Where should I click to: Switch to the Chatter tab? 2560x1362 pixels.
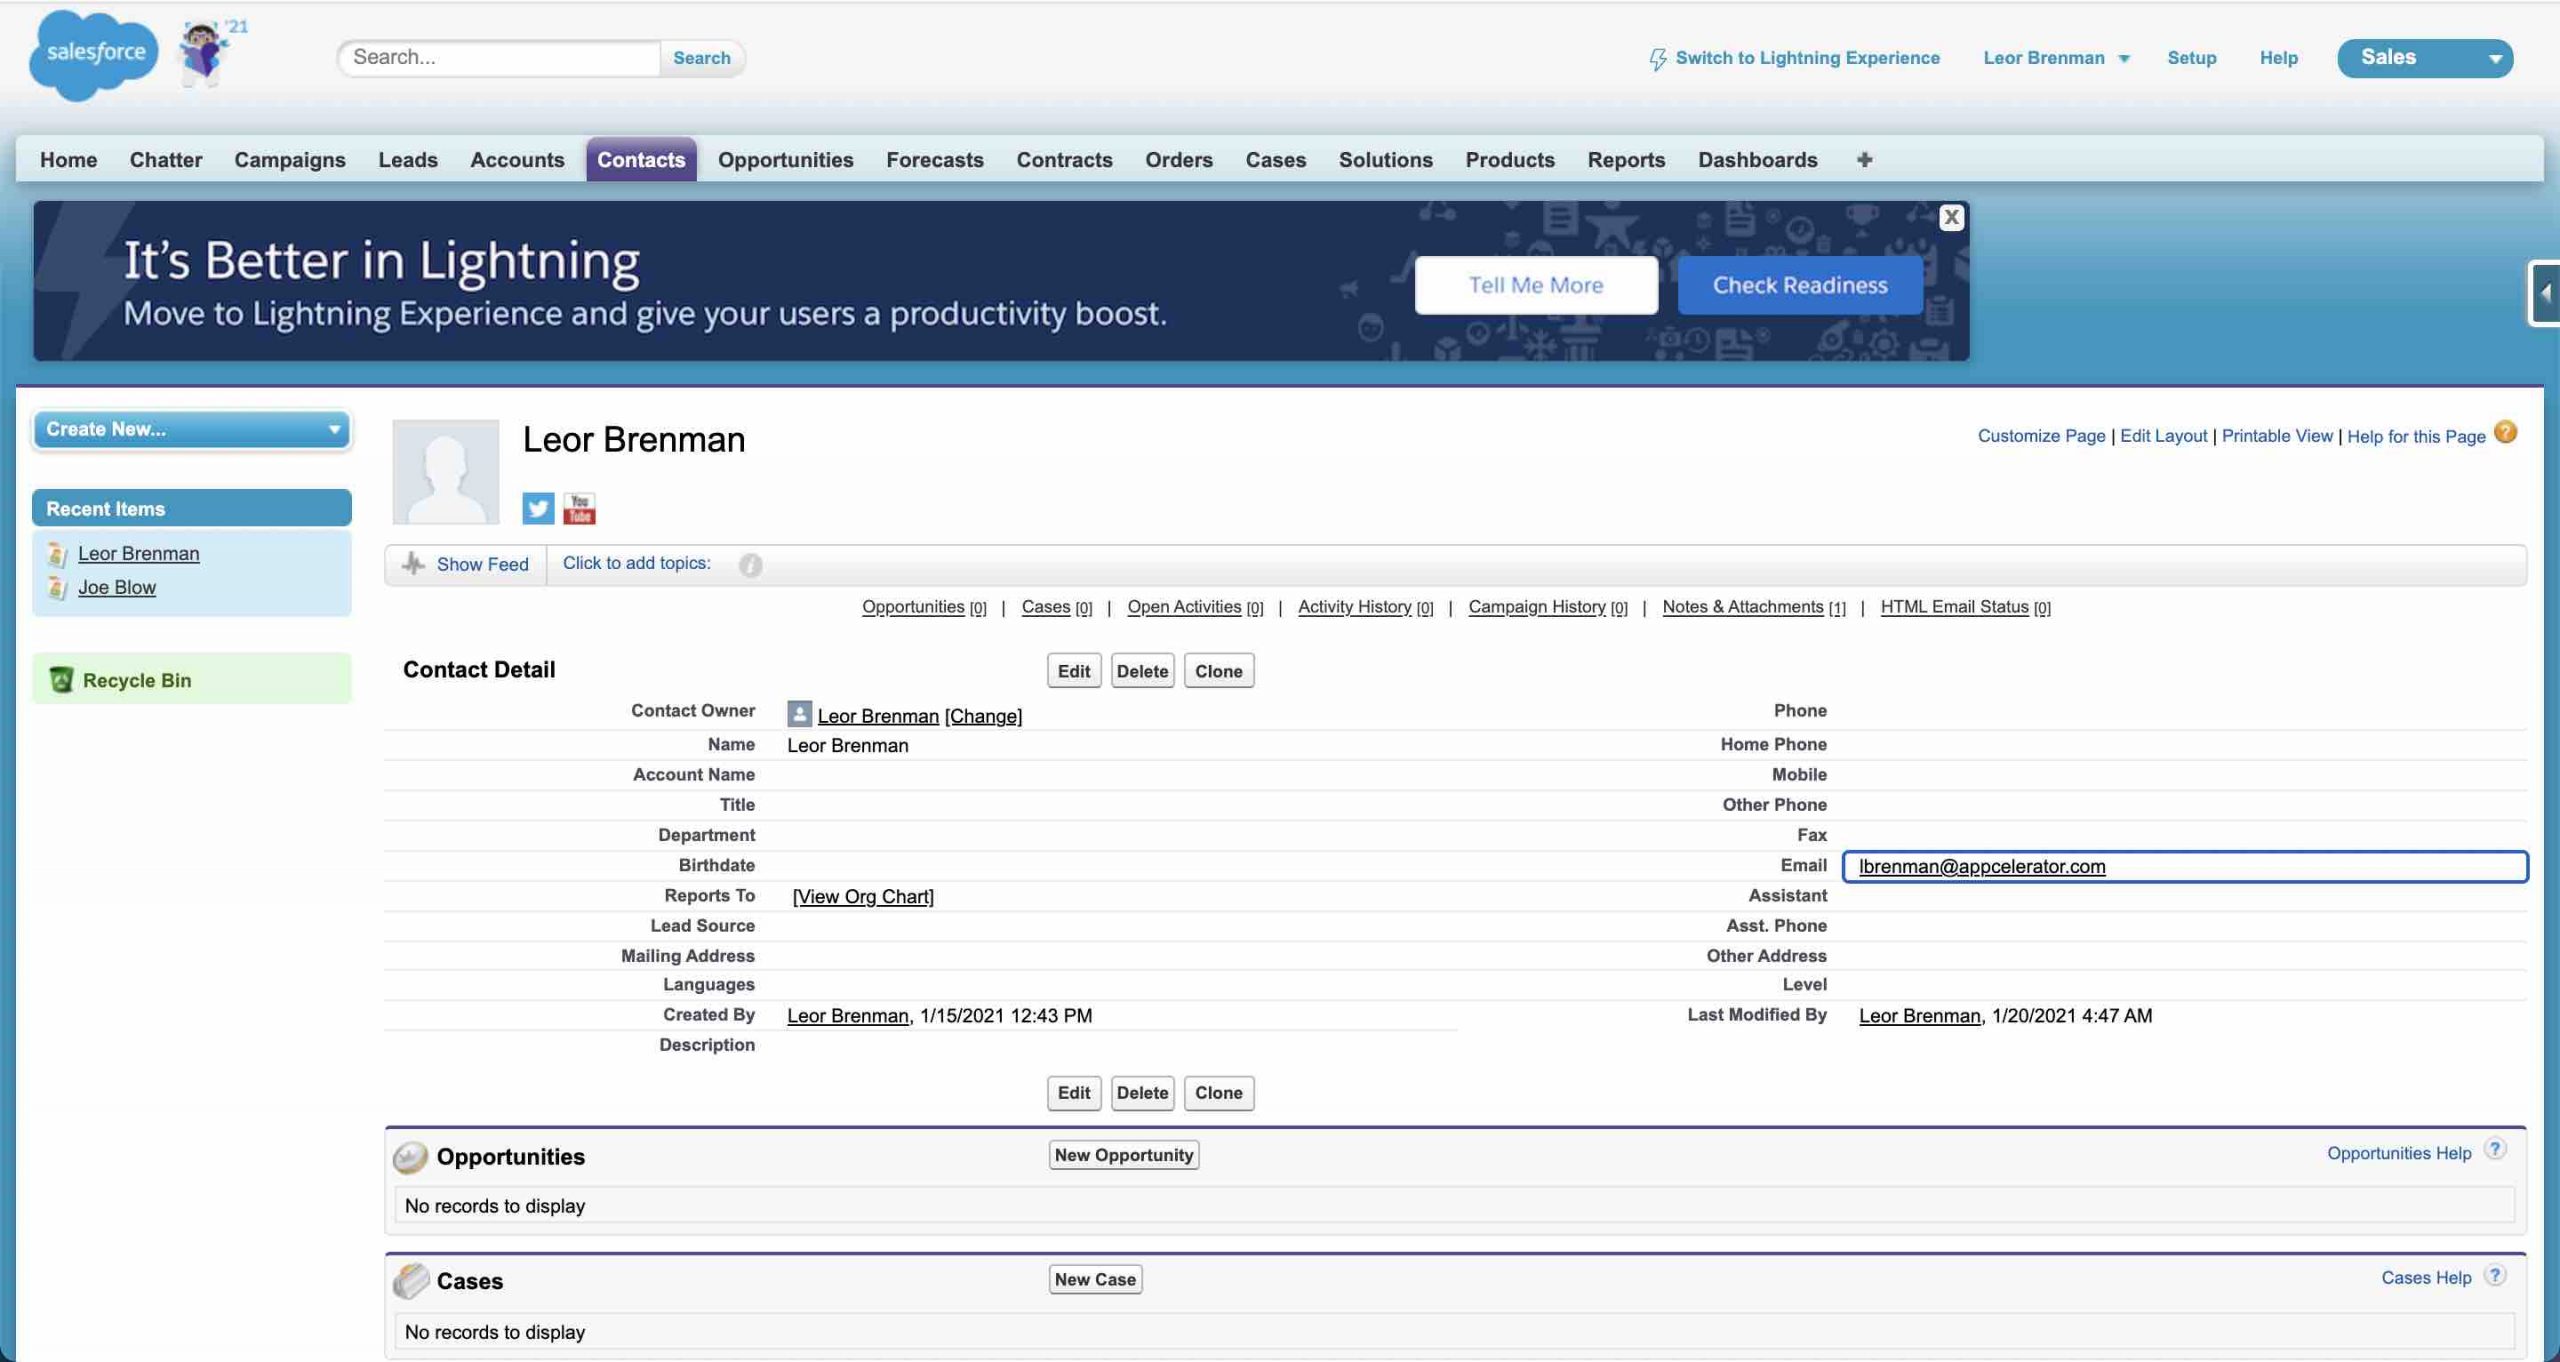click(166, 160)
